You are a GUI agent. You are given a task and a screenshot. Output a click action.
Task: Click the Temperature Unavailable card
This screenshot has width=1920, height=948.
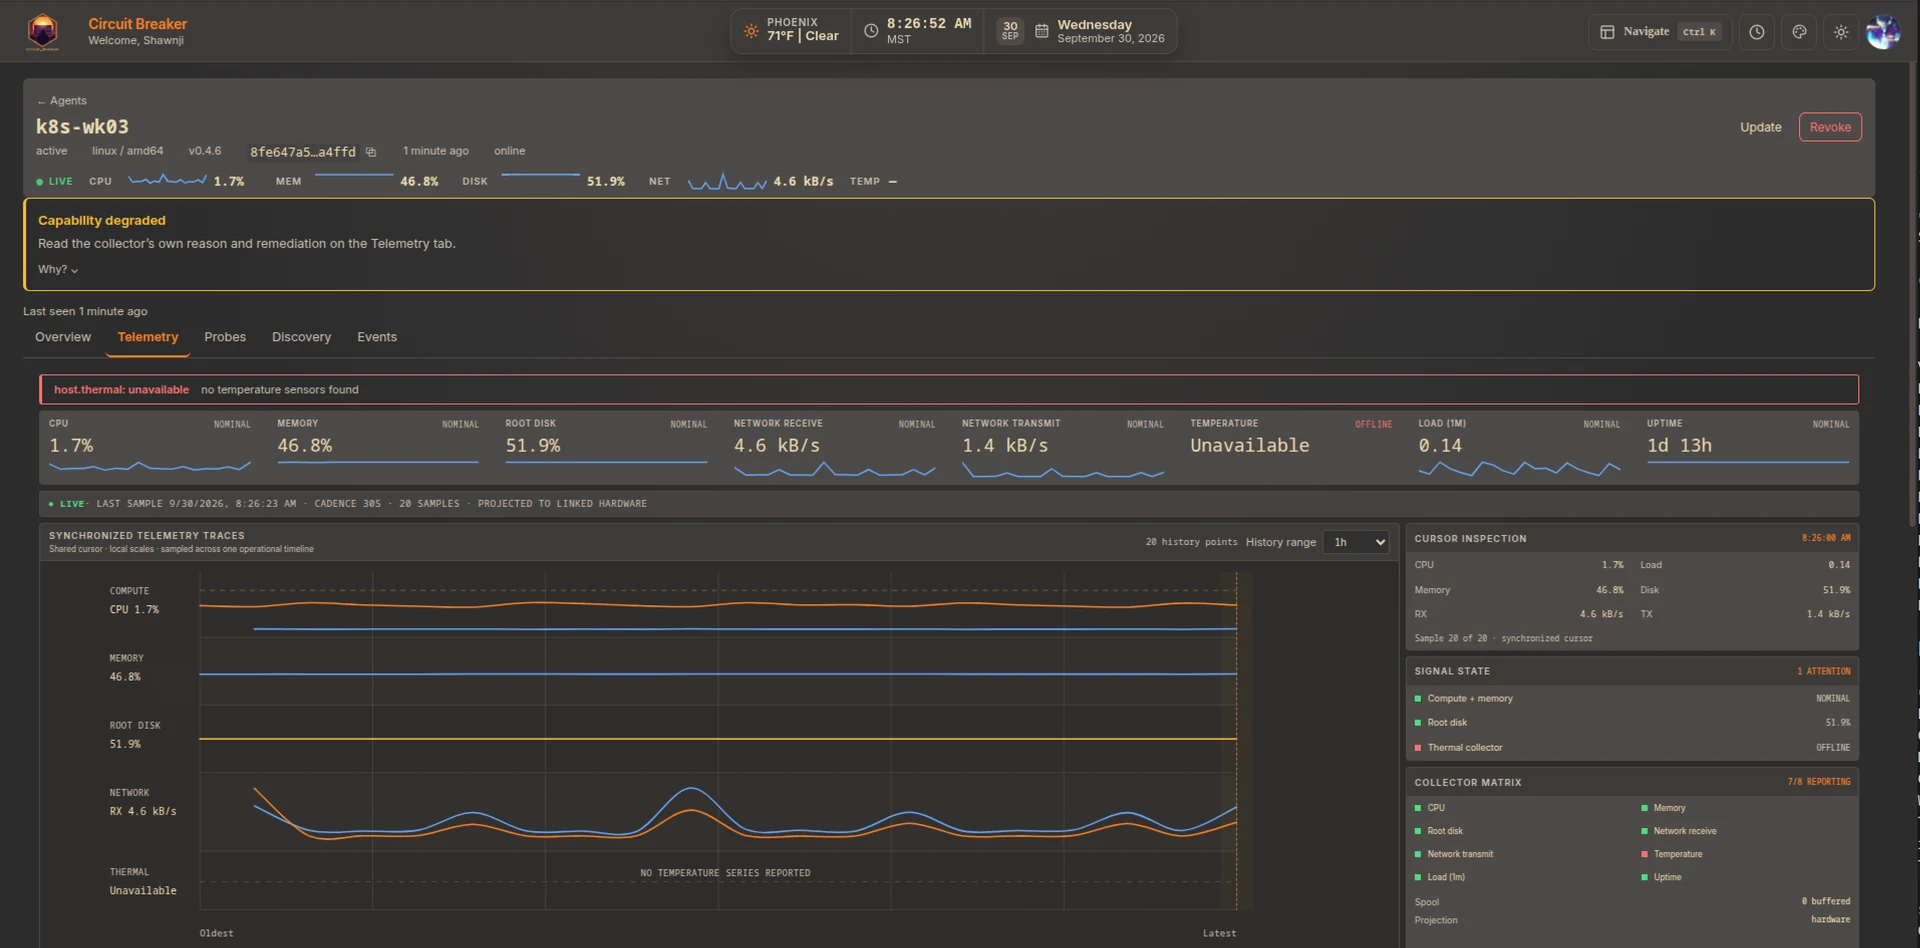coord(1291,446)
